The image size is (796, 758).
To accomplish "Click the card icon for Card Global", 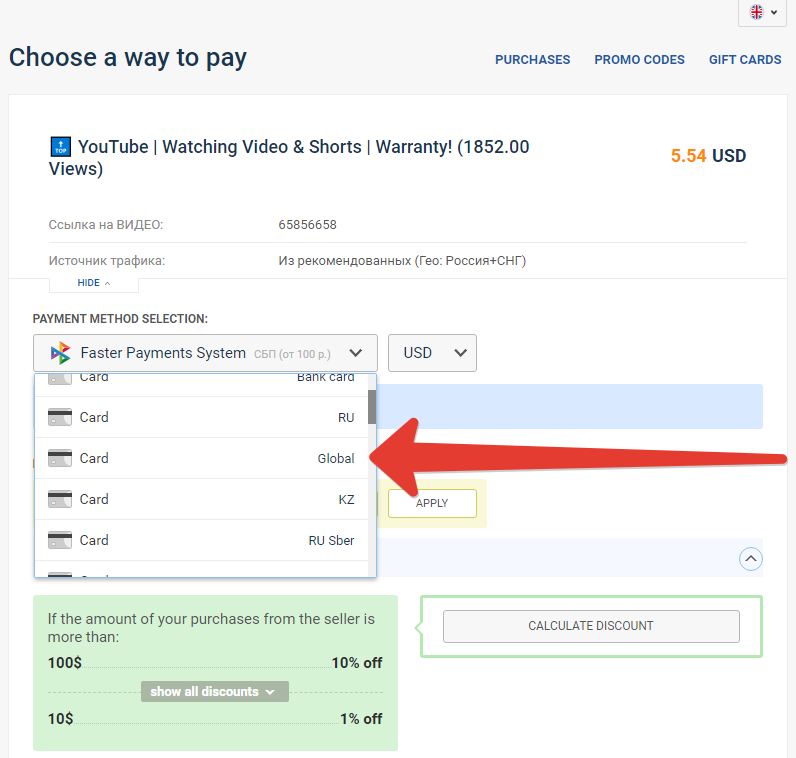I will pyautogui.click(x=60, y=458).
